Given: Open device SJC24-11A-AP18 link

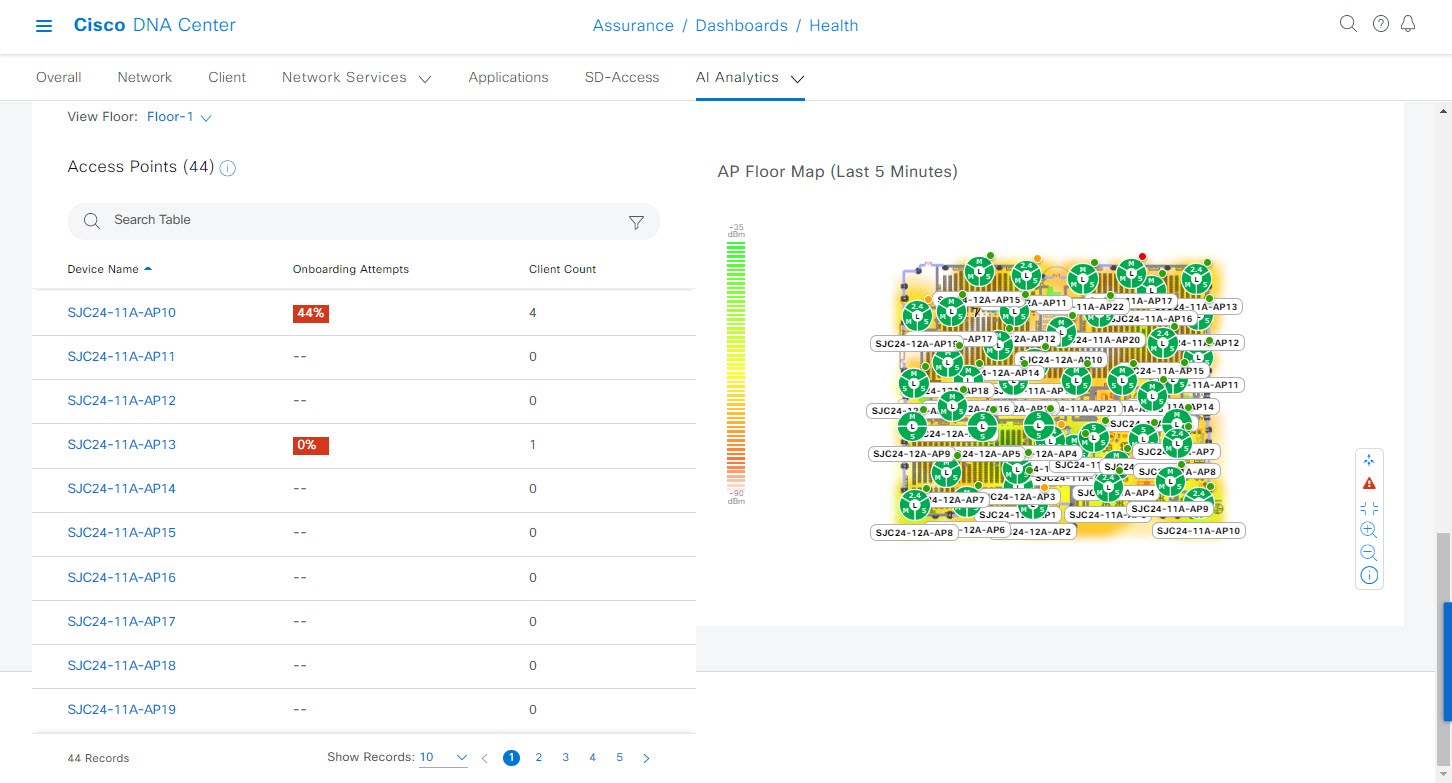Looking at the screenshot, I should (x=121, y=665).
